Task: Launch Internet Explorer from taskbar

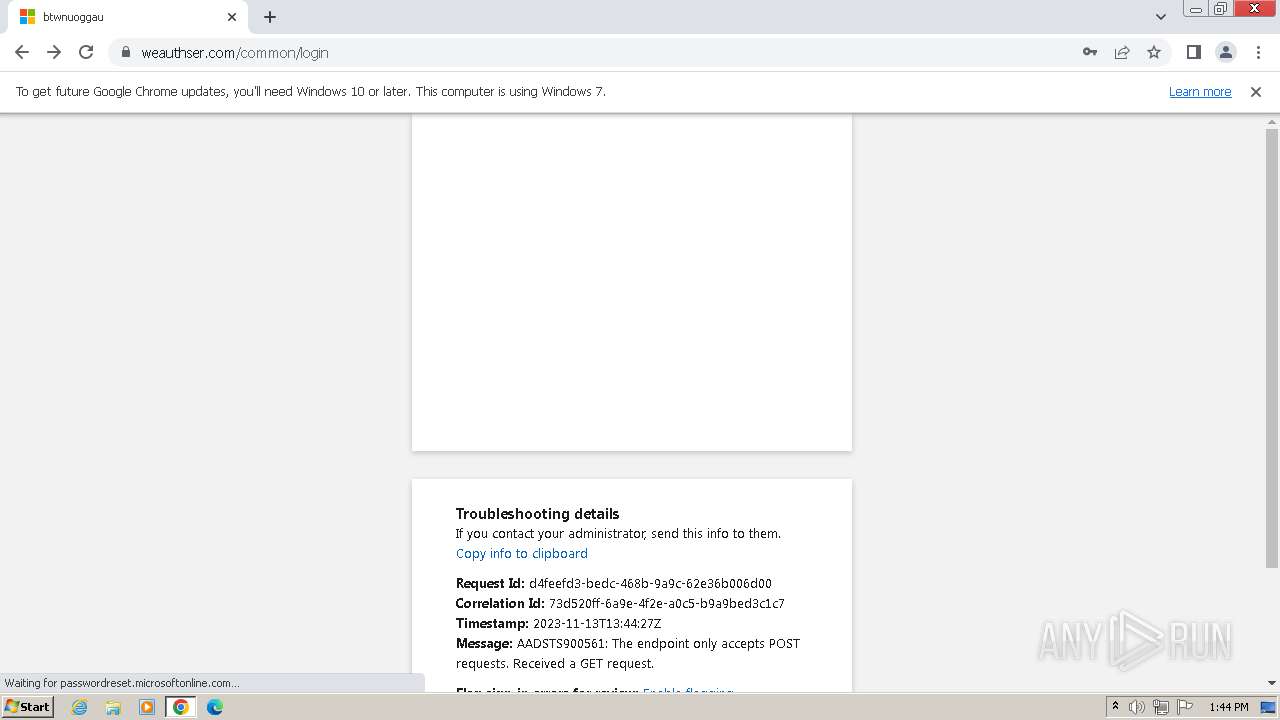Action: [80, 707]
